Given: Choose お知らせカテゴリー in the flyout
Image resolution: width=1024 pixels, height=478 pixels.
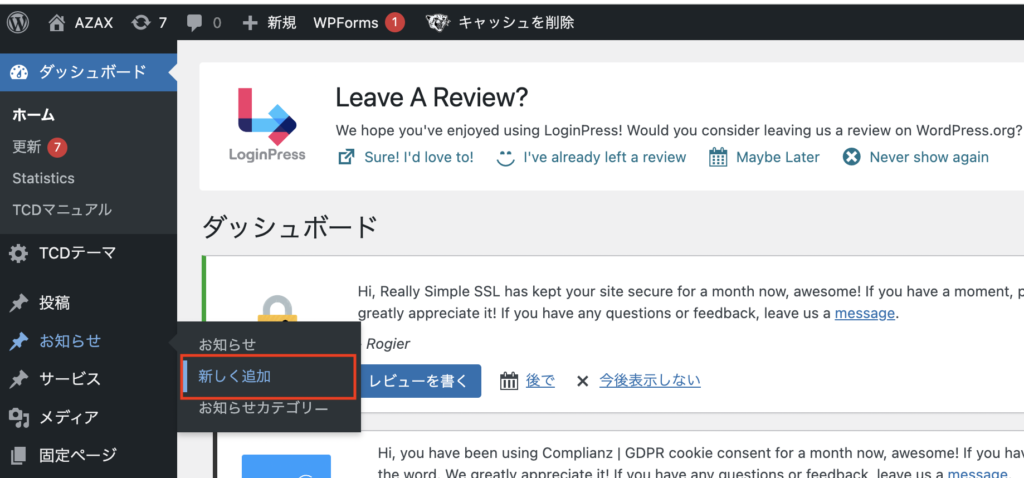Looking at the screenshot, I should coord(263,409).
